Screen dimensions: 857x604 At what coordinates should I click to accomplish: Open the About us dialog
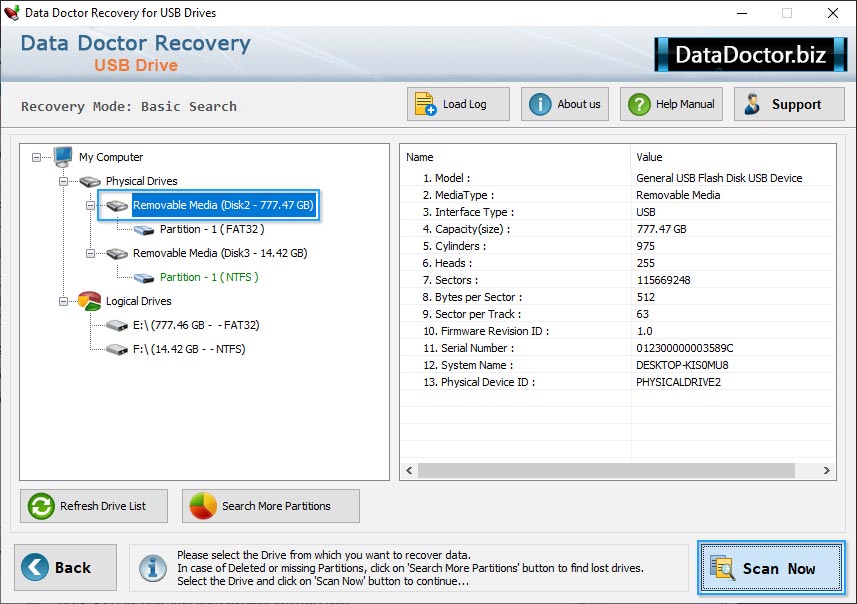565,104
